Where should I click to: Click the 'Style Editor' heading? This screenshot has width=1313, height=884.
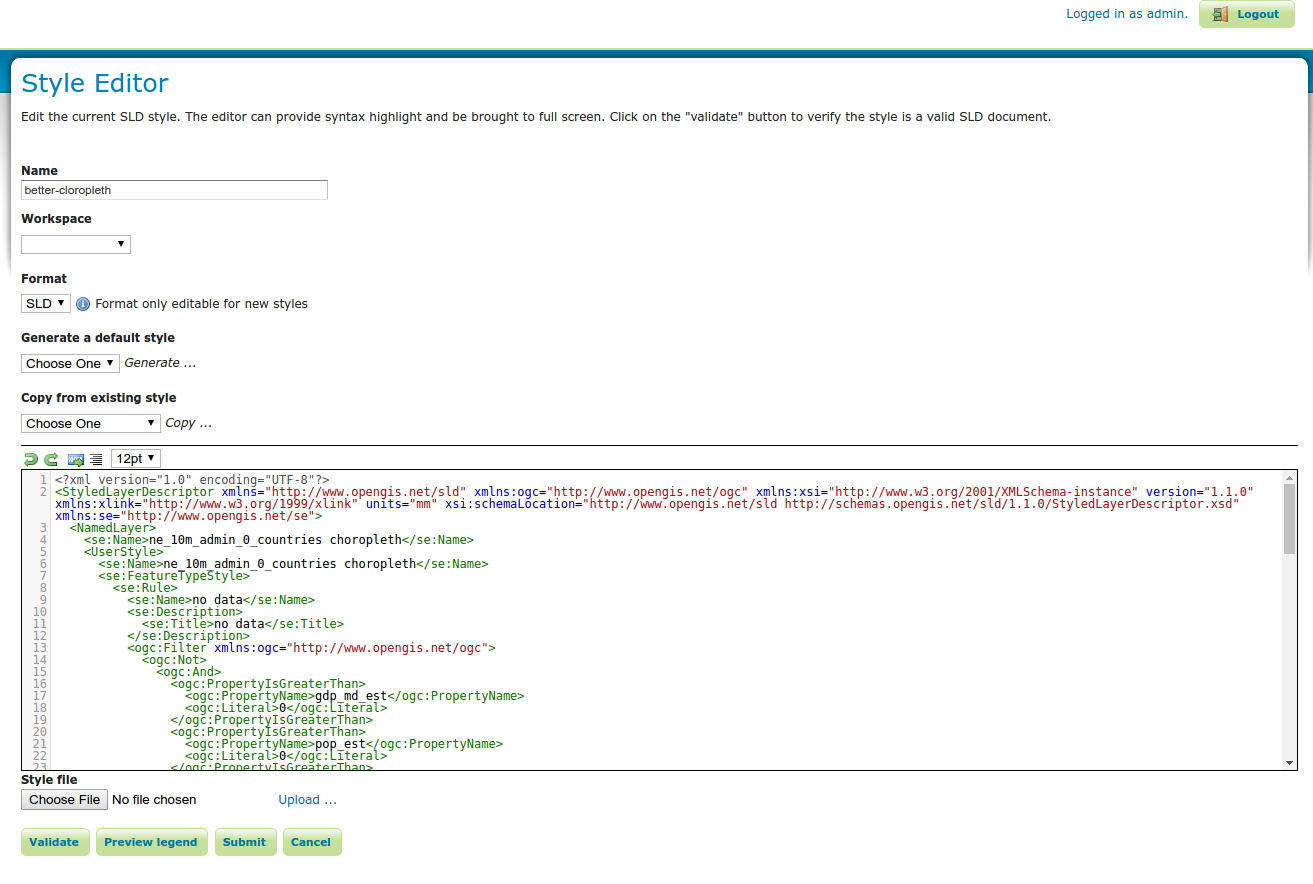[95, 83]
